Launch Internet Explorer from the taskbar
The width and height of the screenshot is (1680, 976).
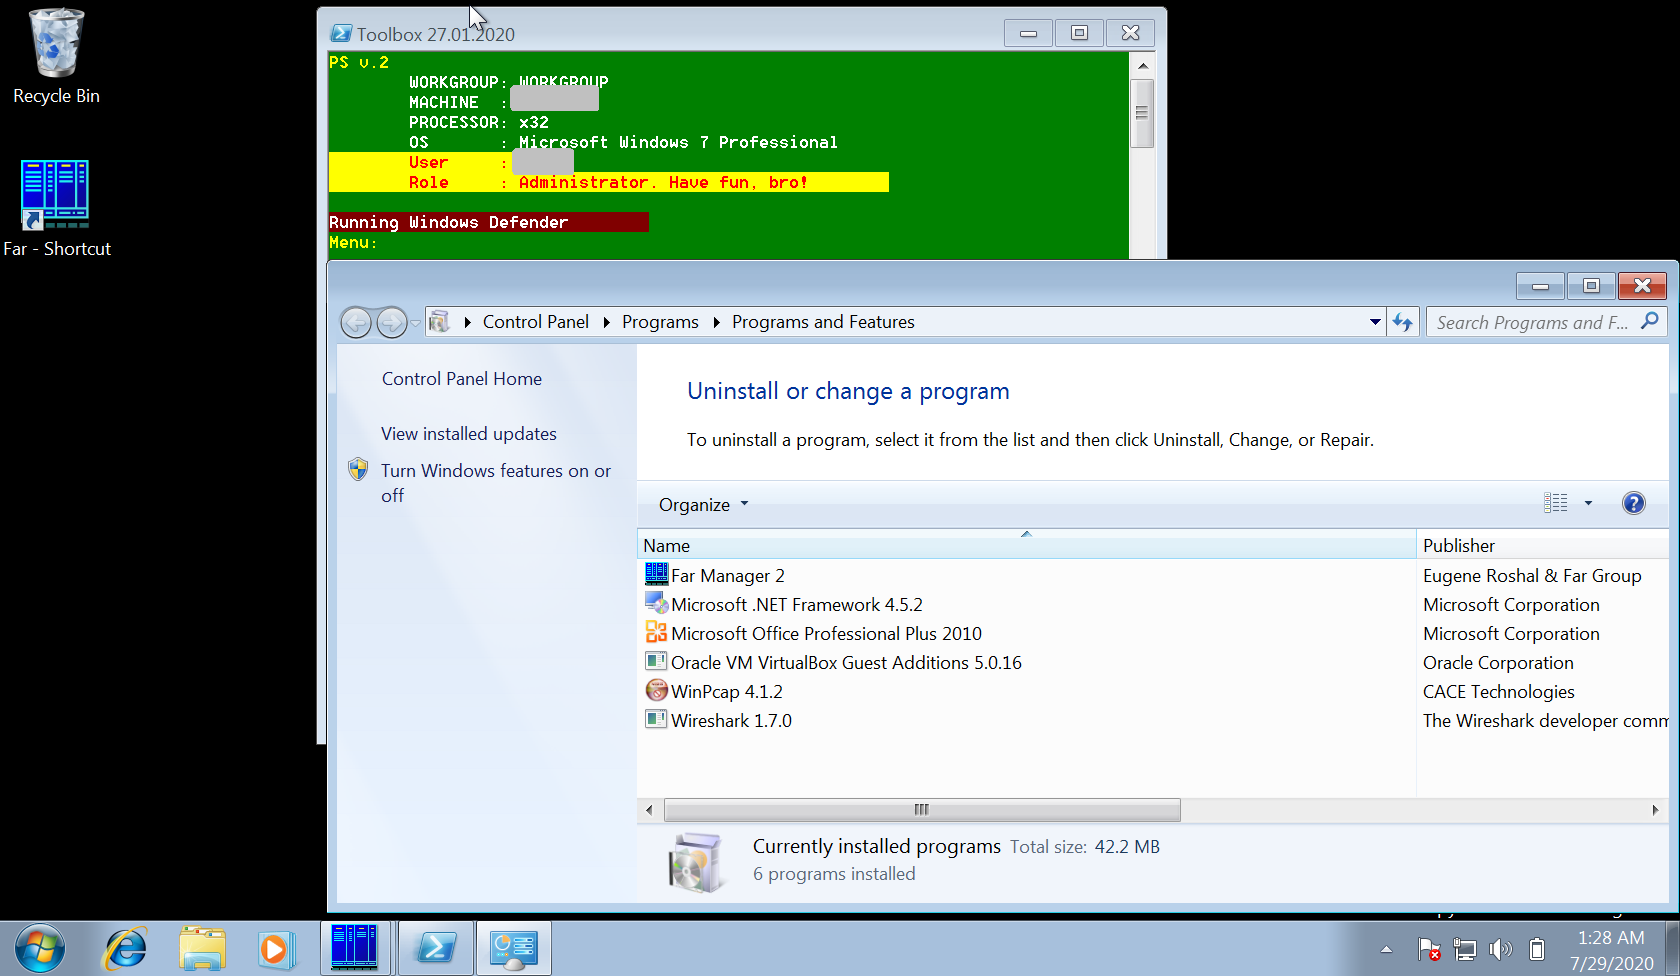[126, 948]
